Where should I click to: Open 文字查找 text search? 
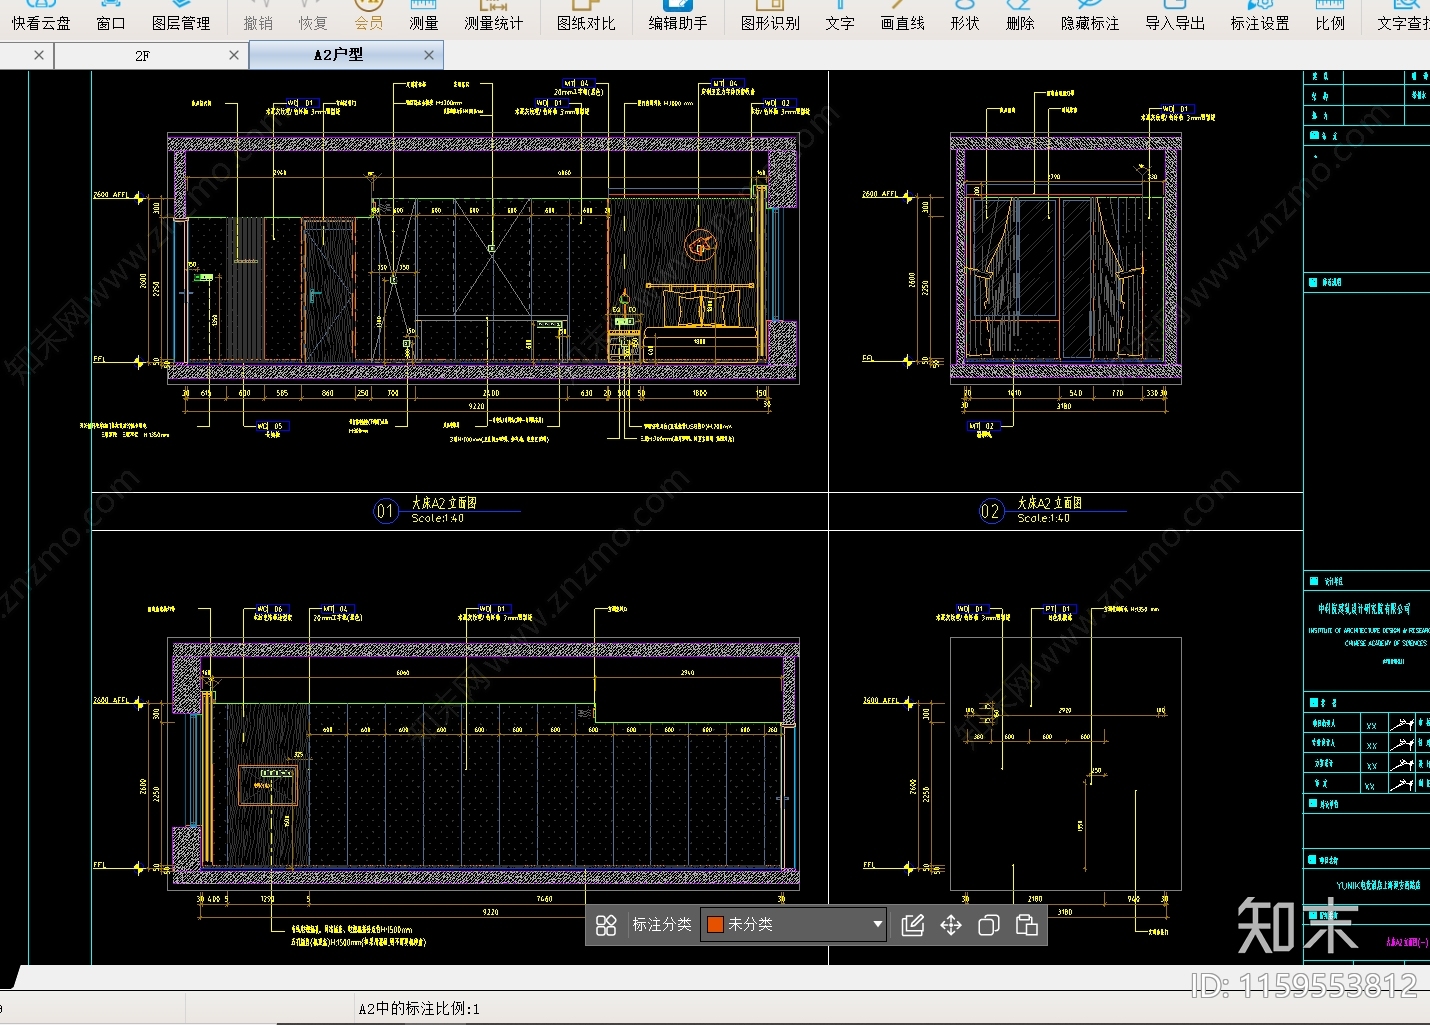click(x=1402, y=17)
